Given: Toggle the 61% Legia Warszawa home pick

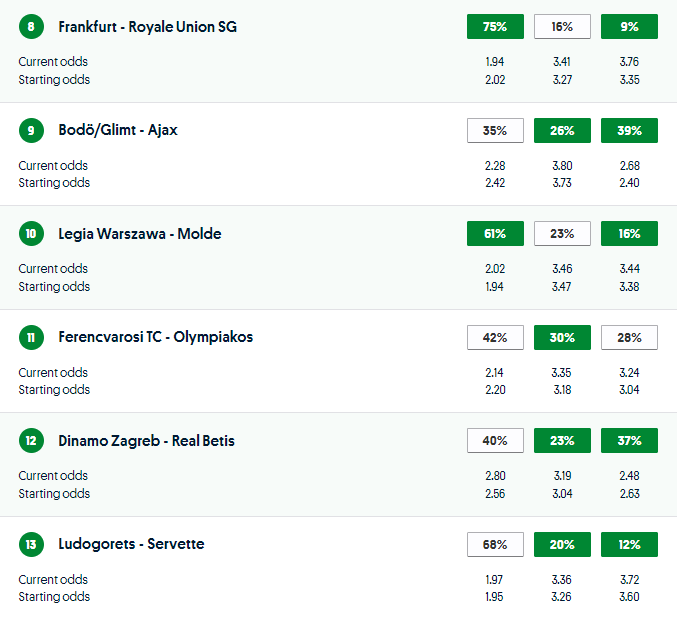Looking at the screenshot, I should (495, 234).
